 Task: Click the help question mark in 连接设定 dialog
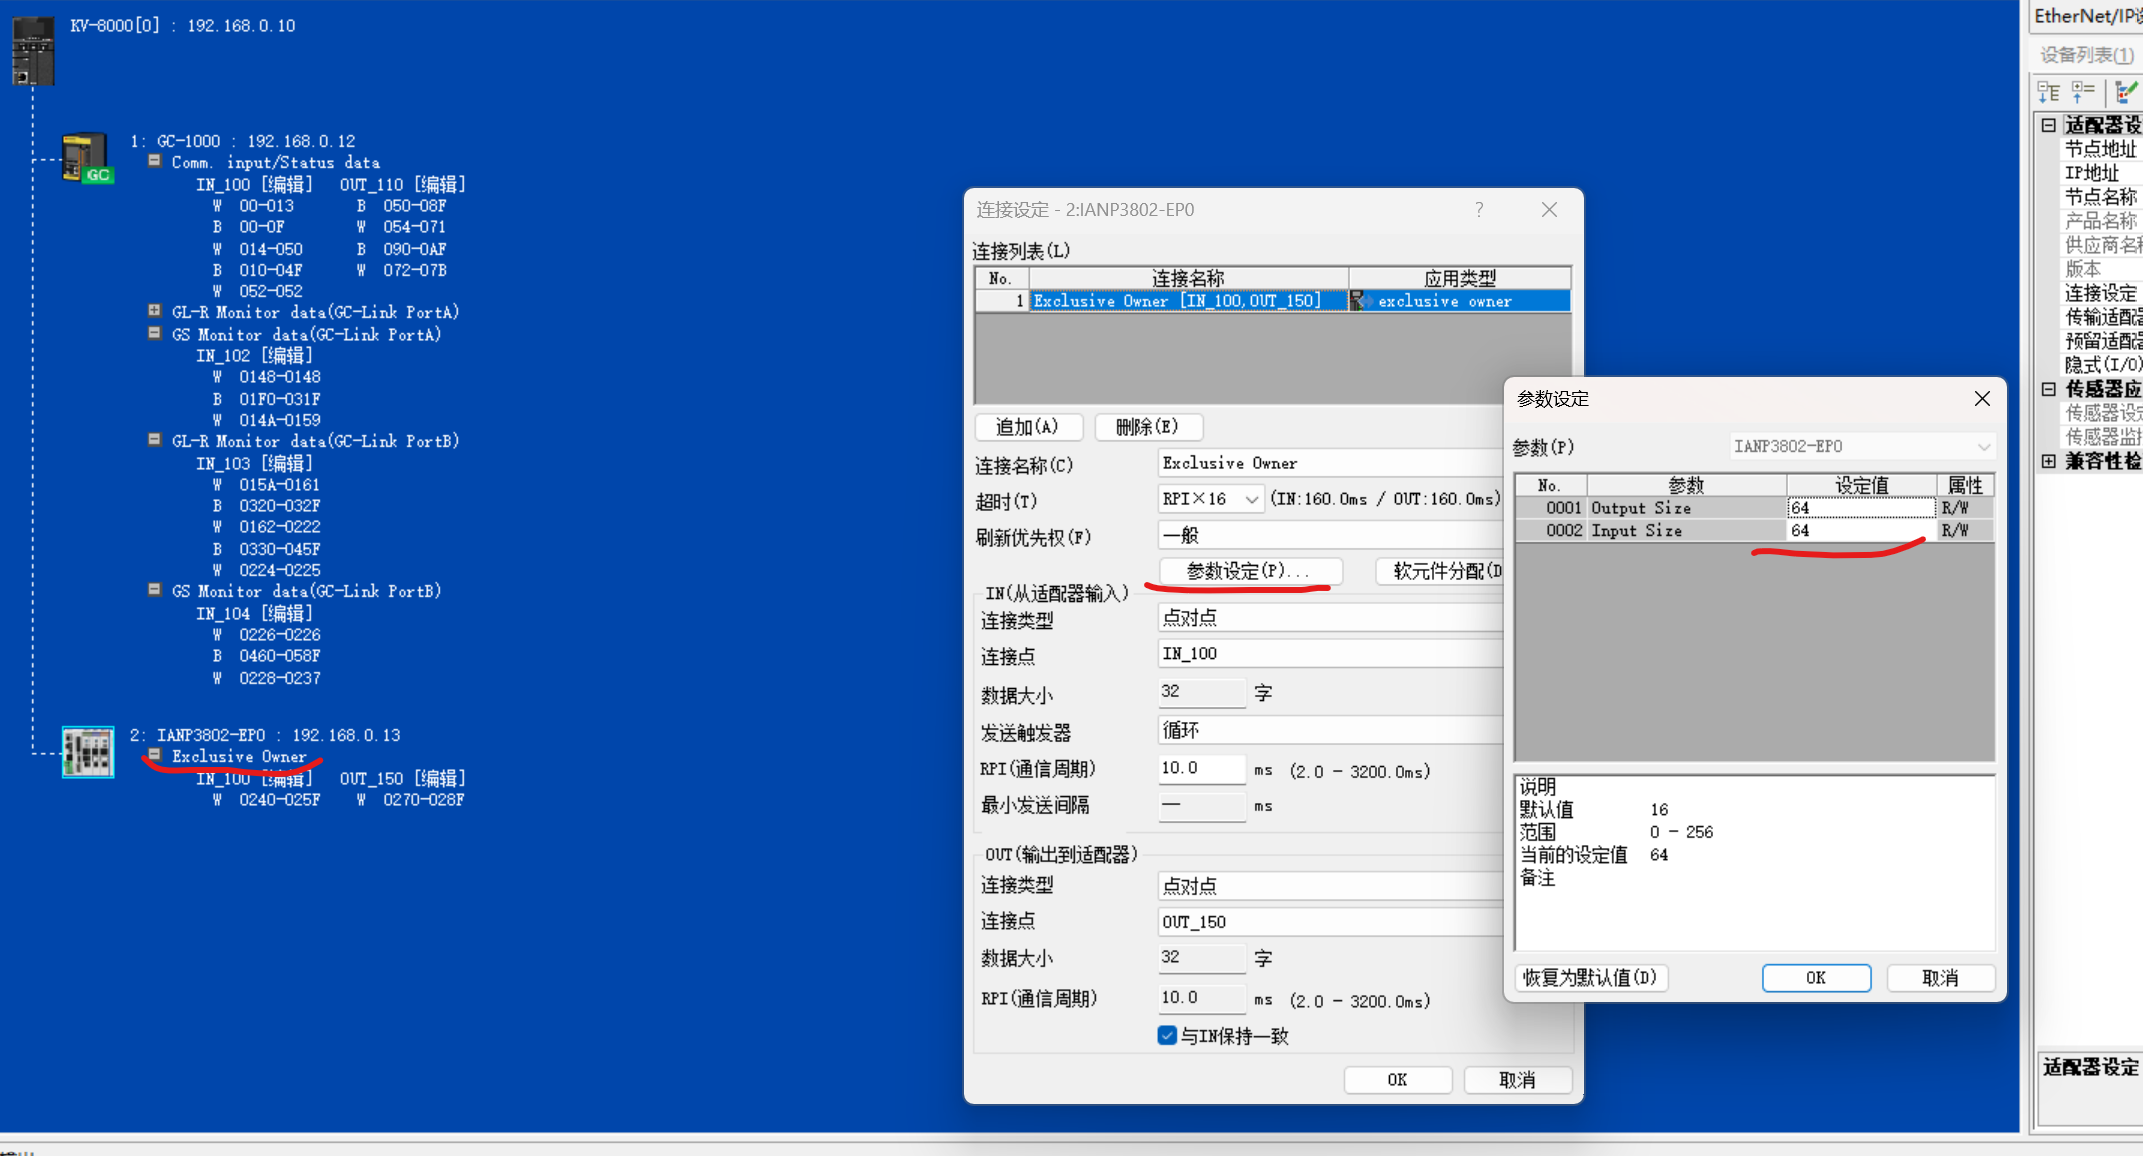(1479, 209)
